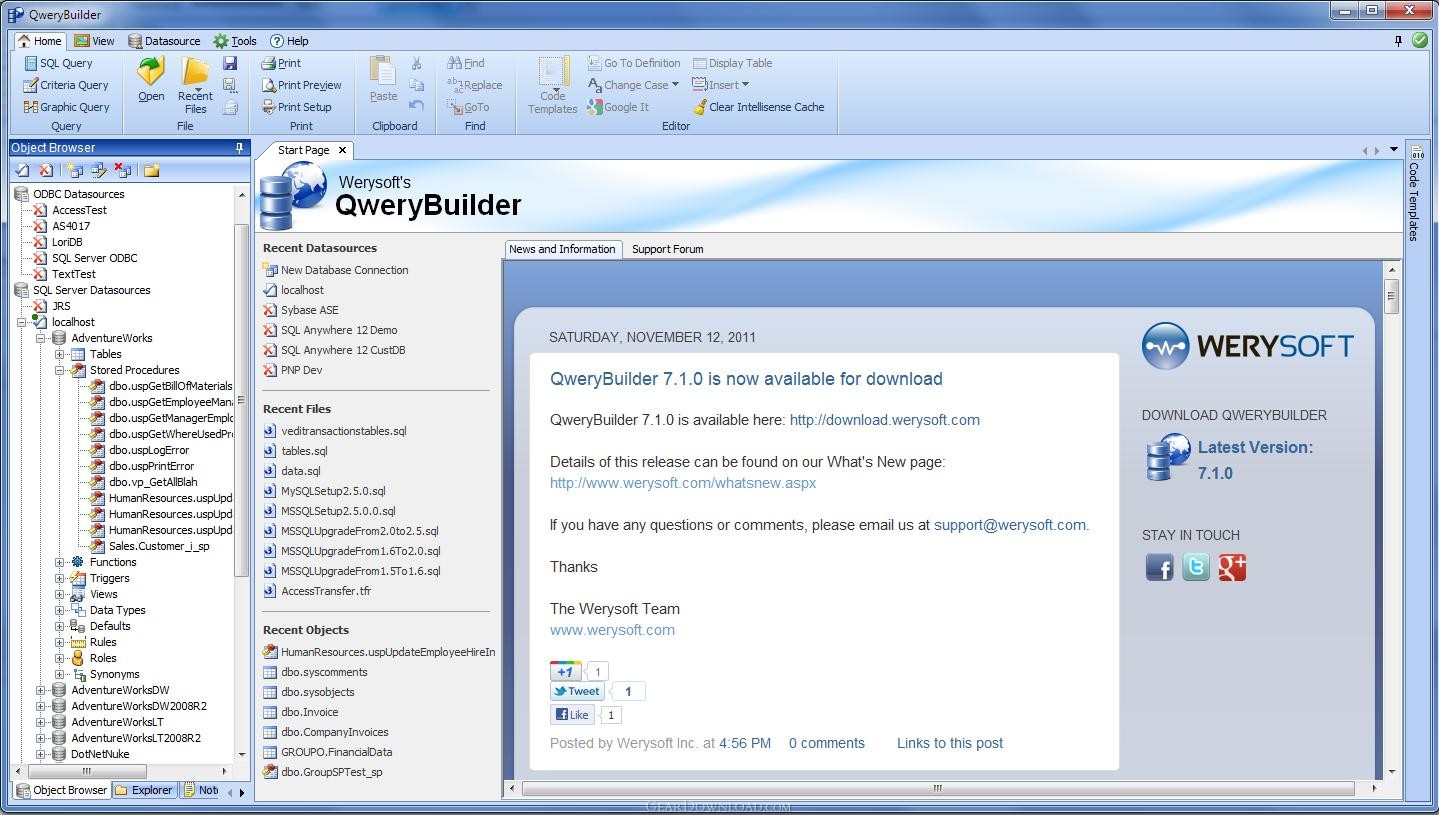
Task: Collapse the AdventureWorks database node
Action: point(40,338)
